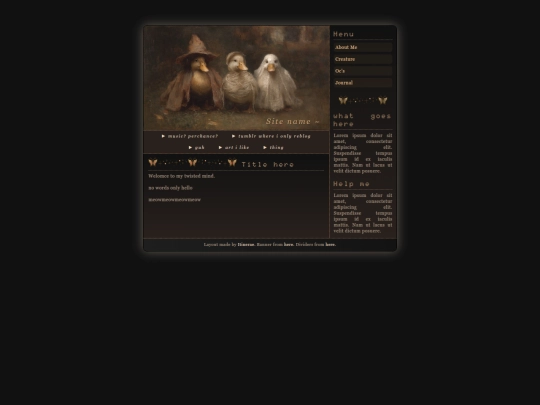This screenshot has width=540, height=405.
Task: Follow the "music? perchance?" link
Action: pyautogui.click(x=190, y=136)
